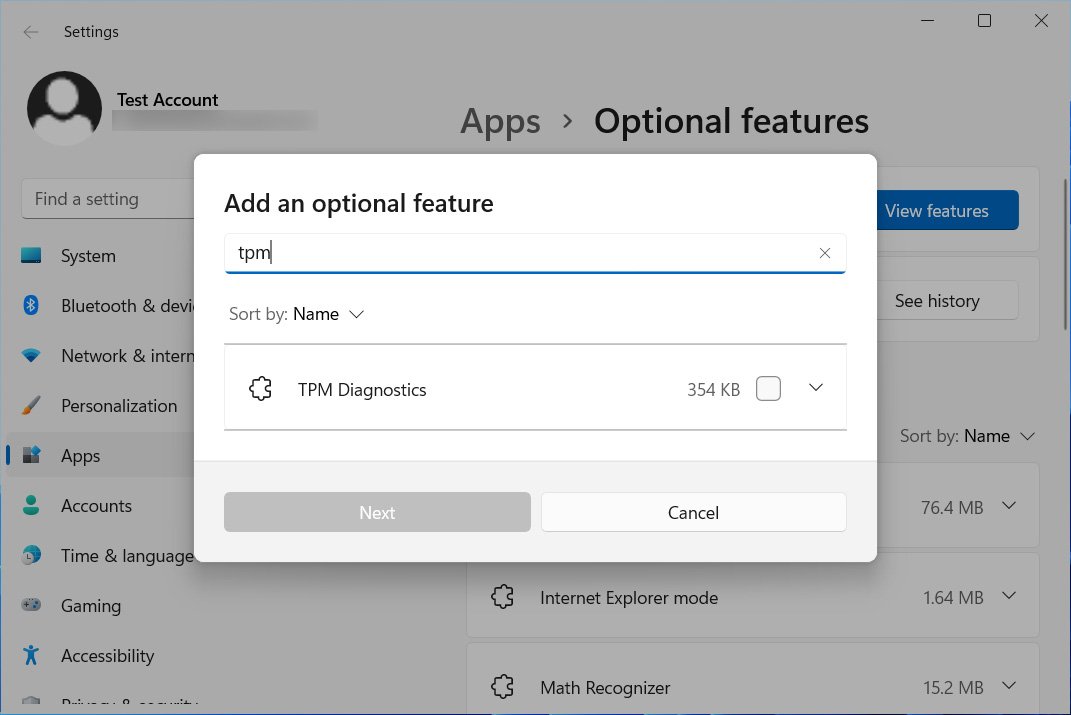The width and height of the screenshot is (1071, 715).
Task: Click the Network wifi icon in sidebar
Action: 31,356
